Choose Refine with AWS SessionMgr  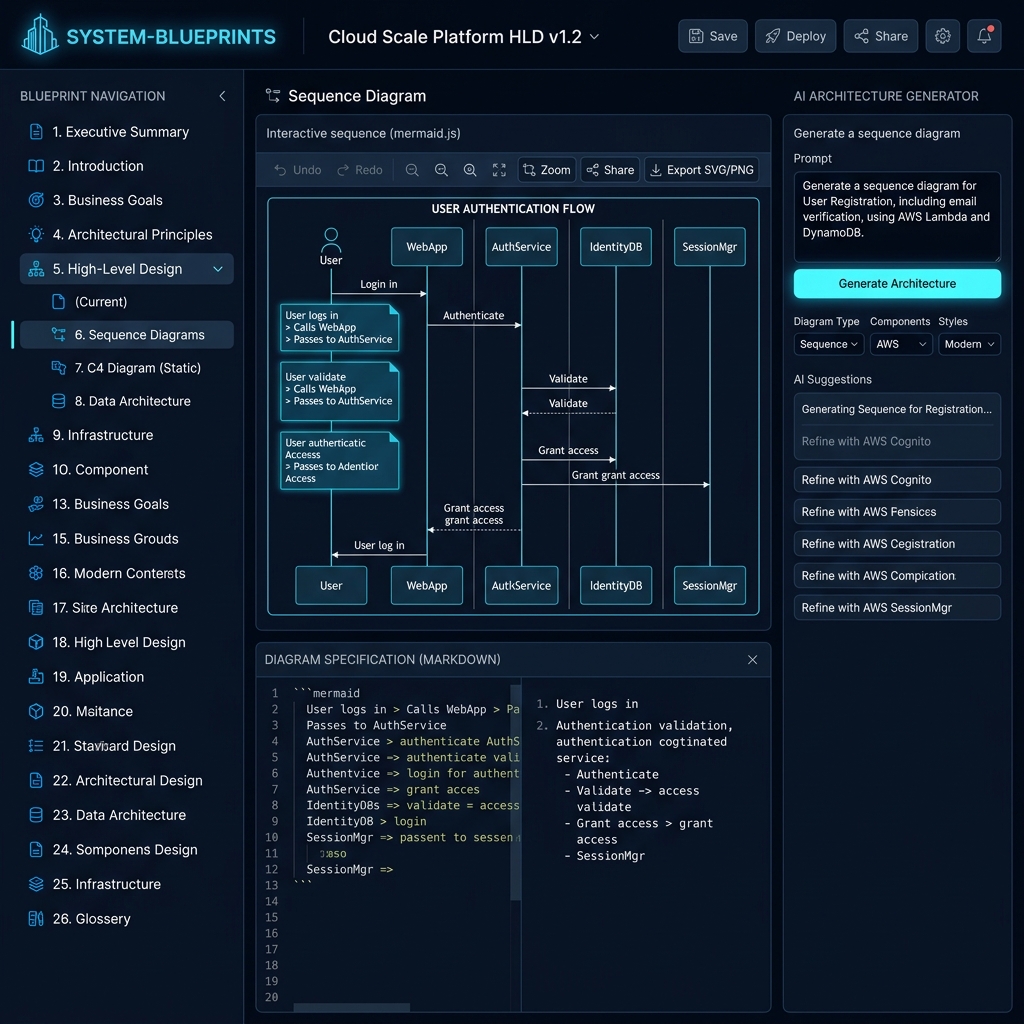pos(897,608)
